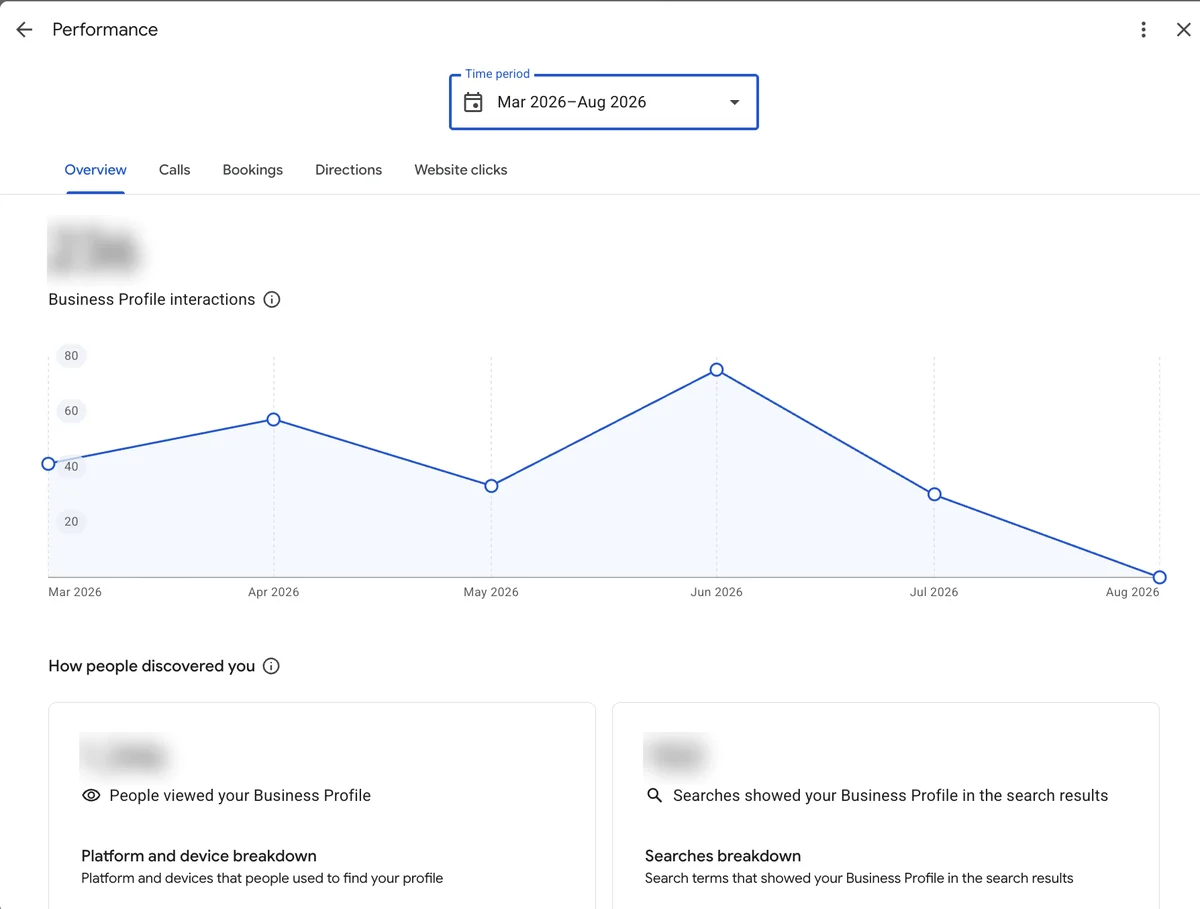Click the calendar icon in Time period
This screenshot has width=1200, height=909.
coord(474,102)
